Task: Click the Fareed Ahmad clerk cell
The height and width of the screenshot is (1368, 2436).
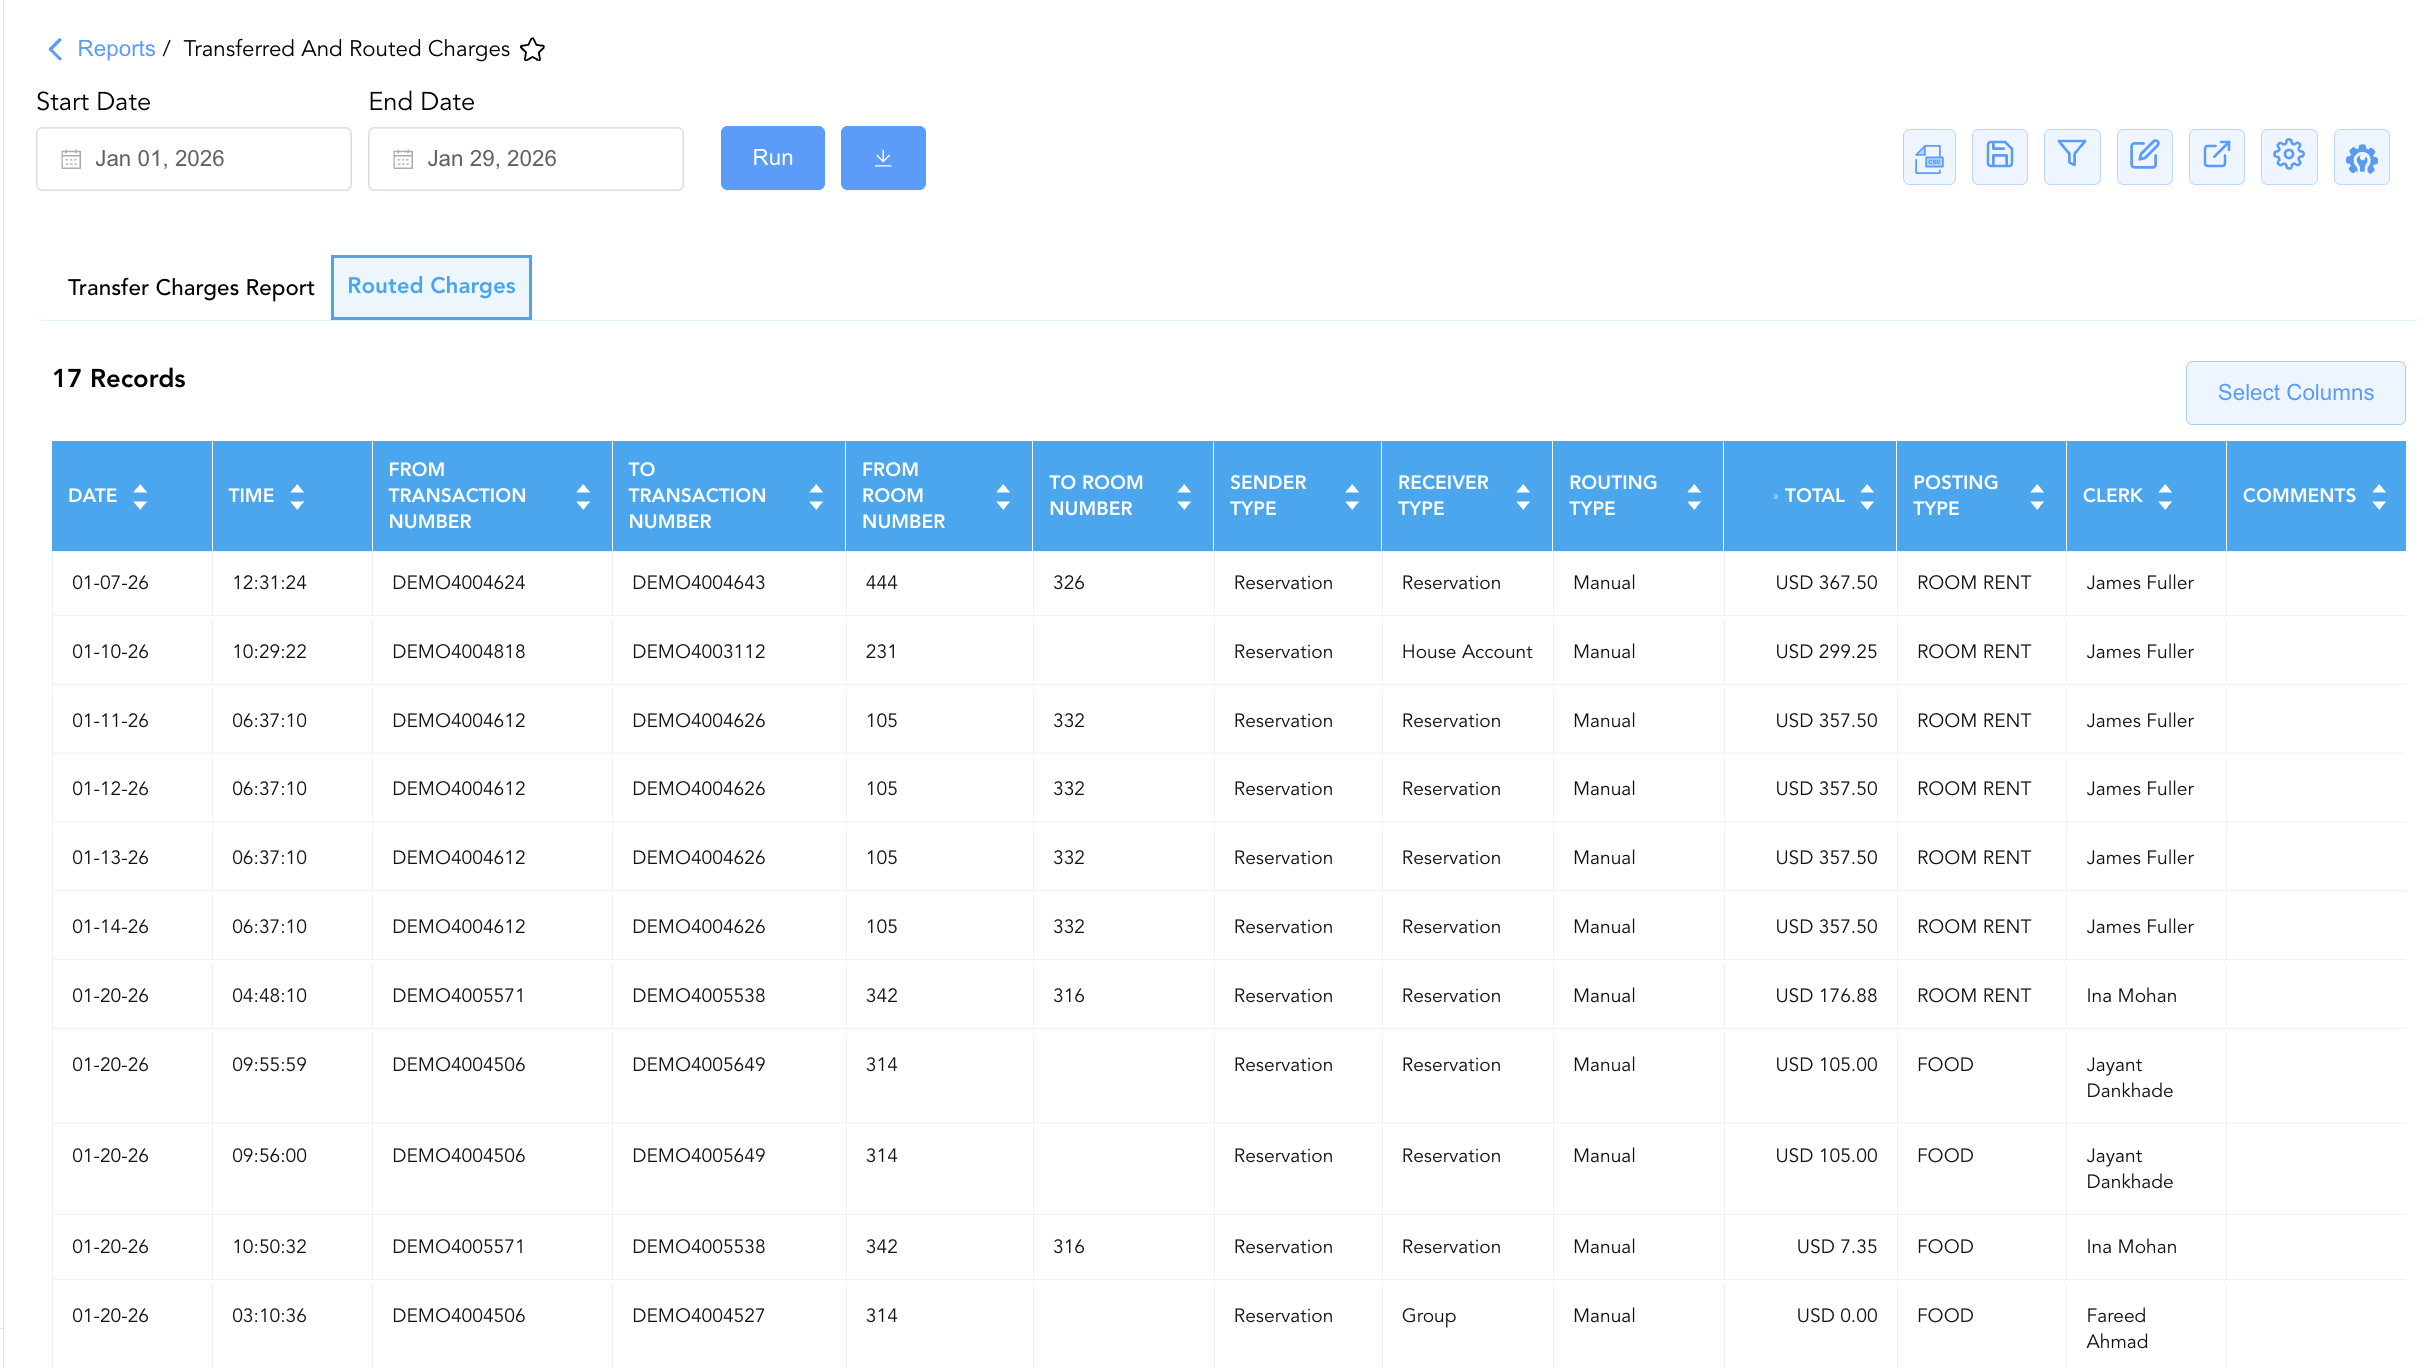Action: [2117, 1329]
